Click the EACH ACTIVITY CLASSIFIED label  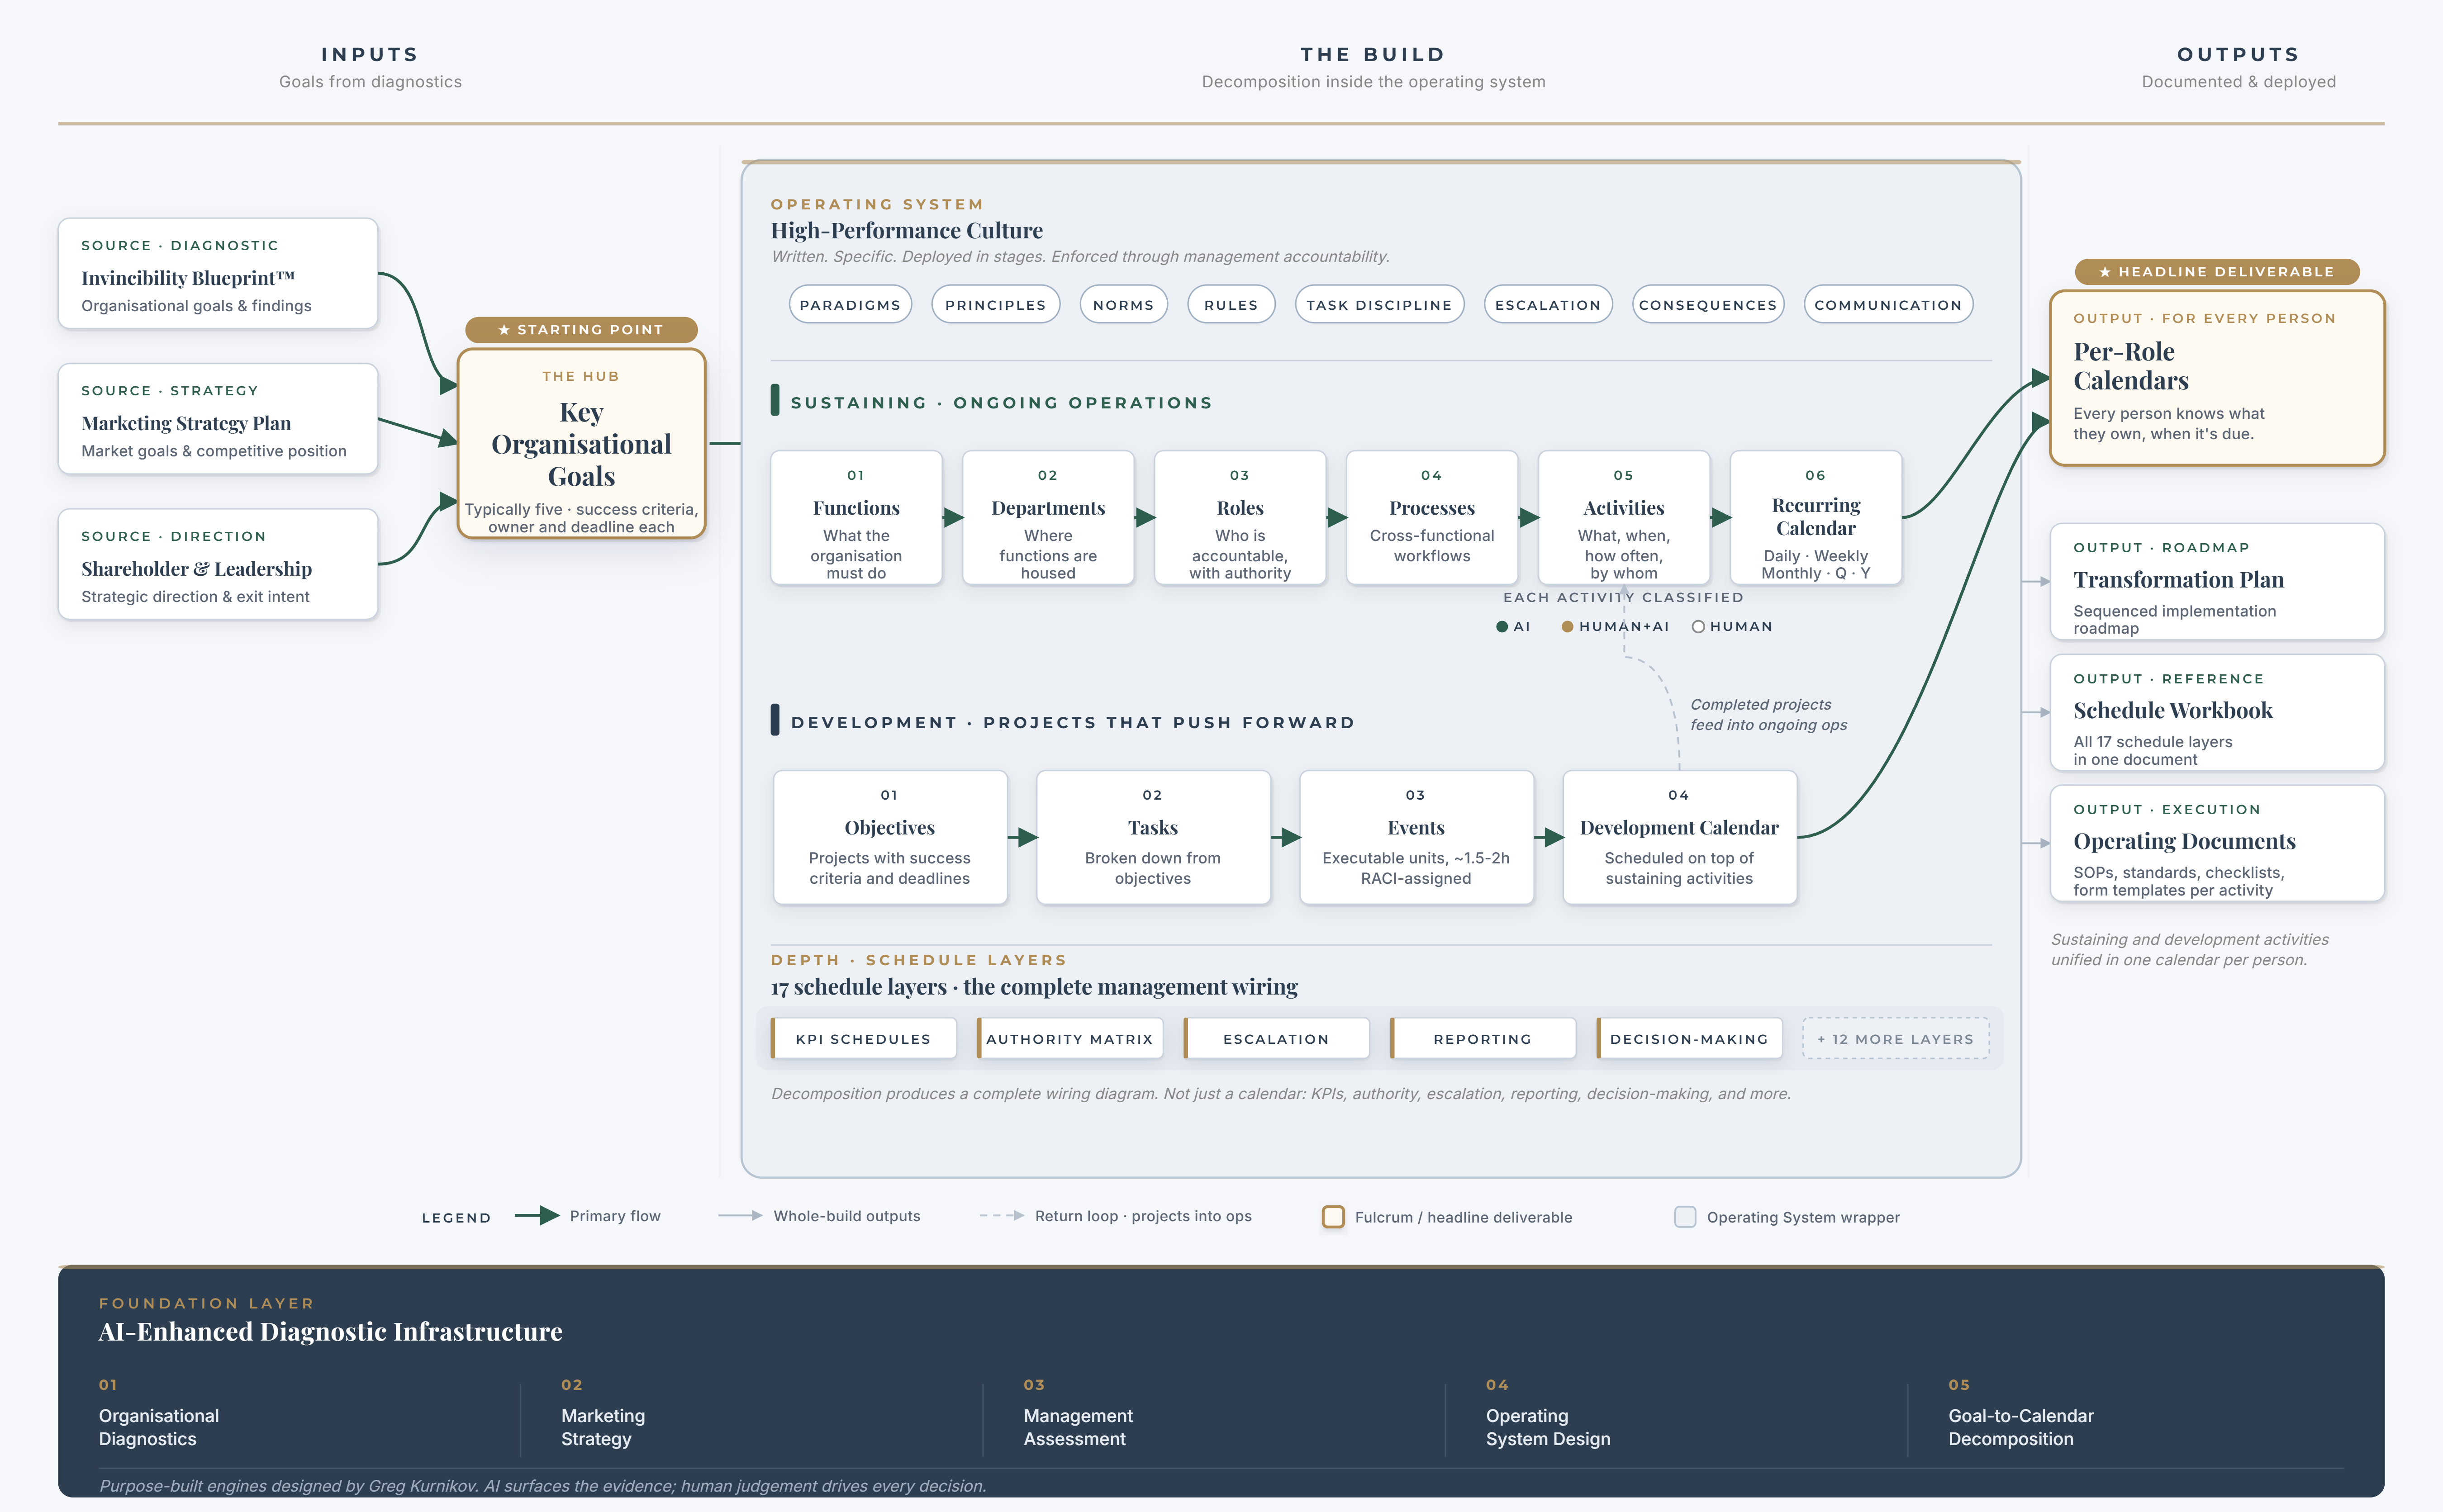pyautogui.click(x=1624, y=598)
